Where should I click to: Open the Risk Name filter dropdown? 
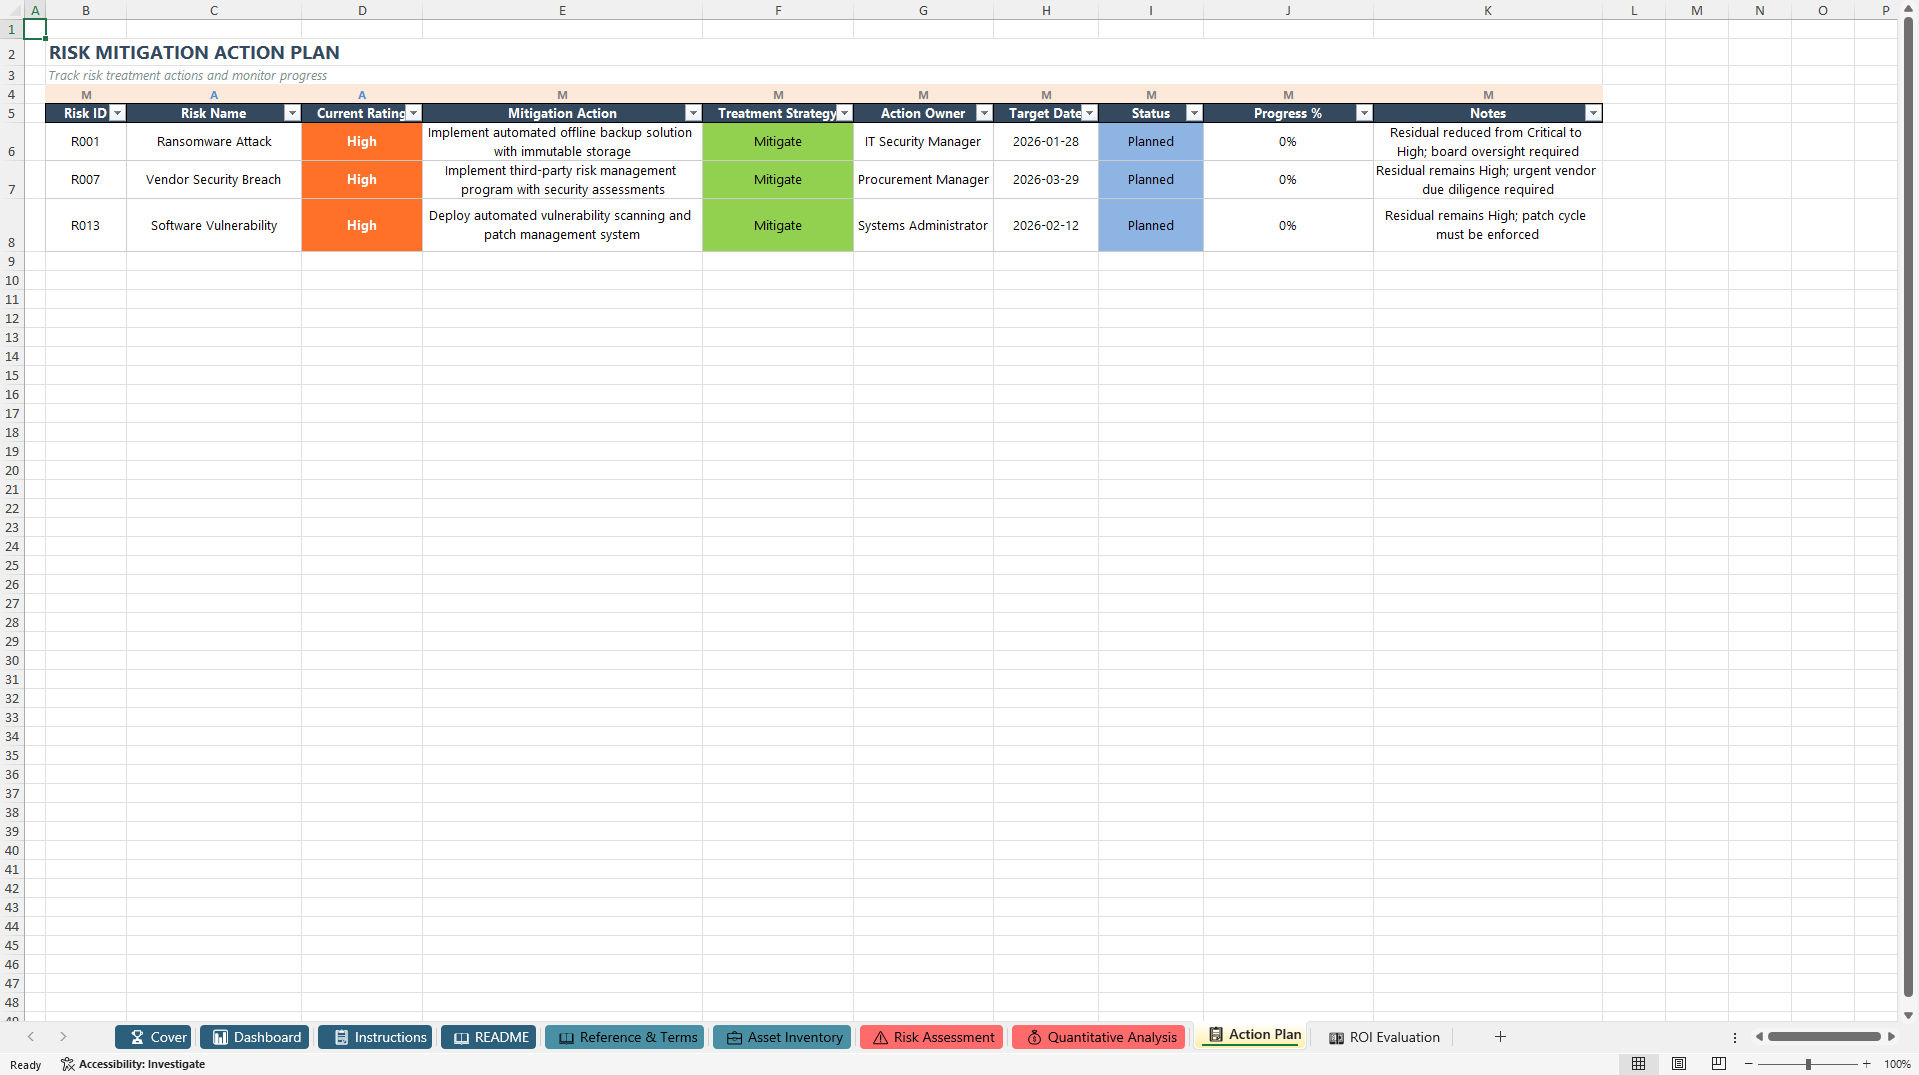coord(292,113)
